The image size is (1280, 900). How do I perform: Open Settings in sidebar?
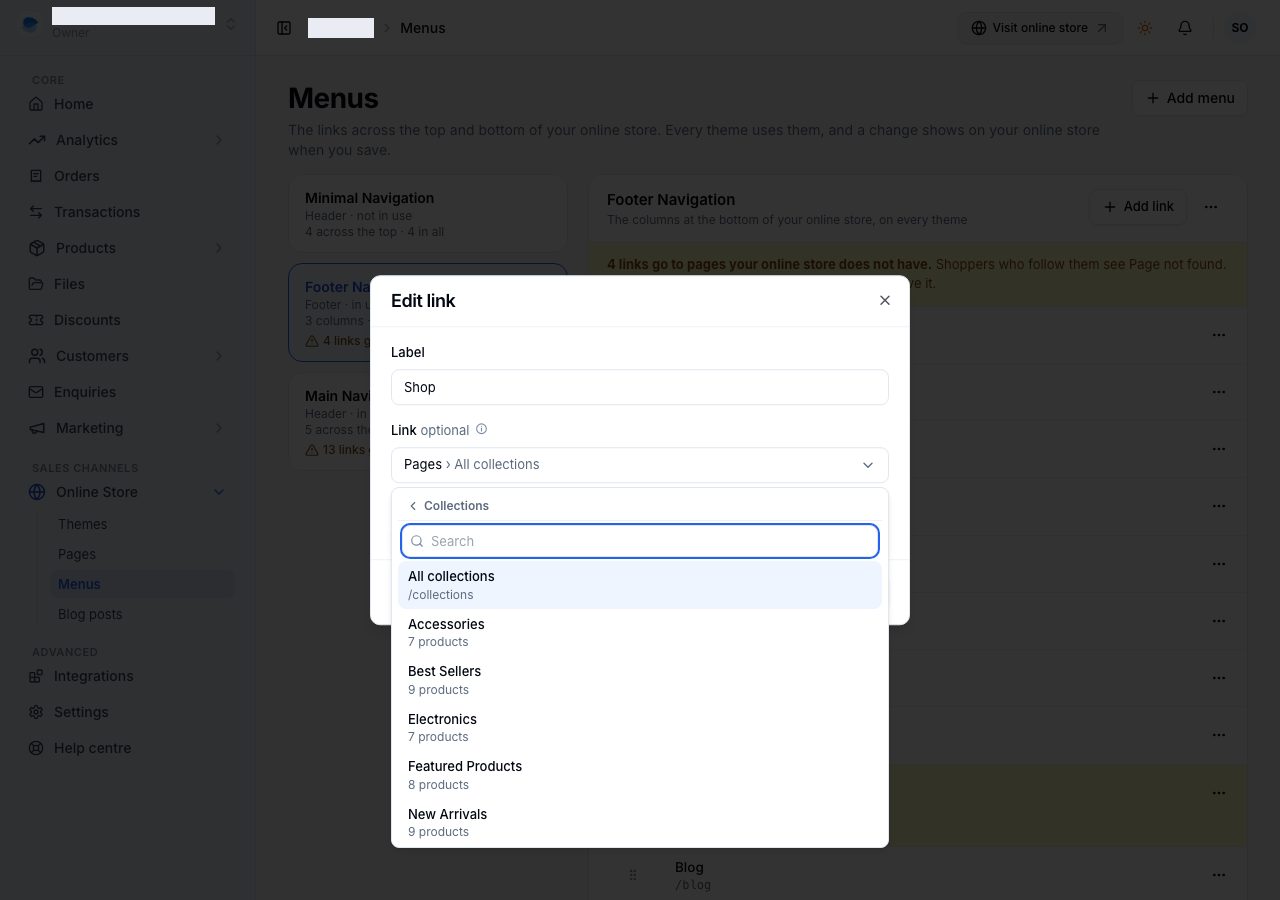point(127,712)
